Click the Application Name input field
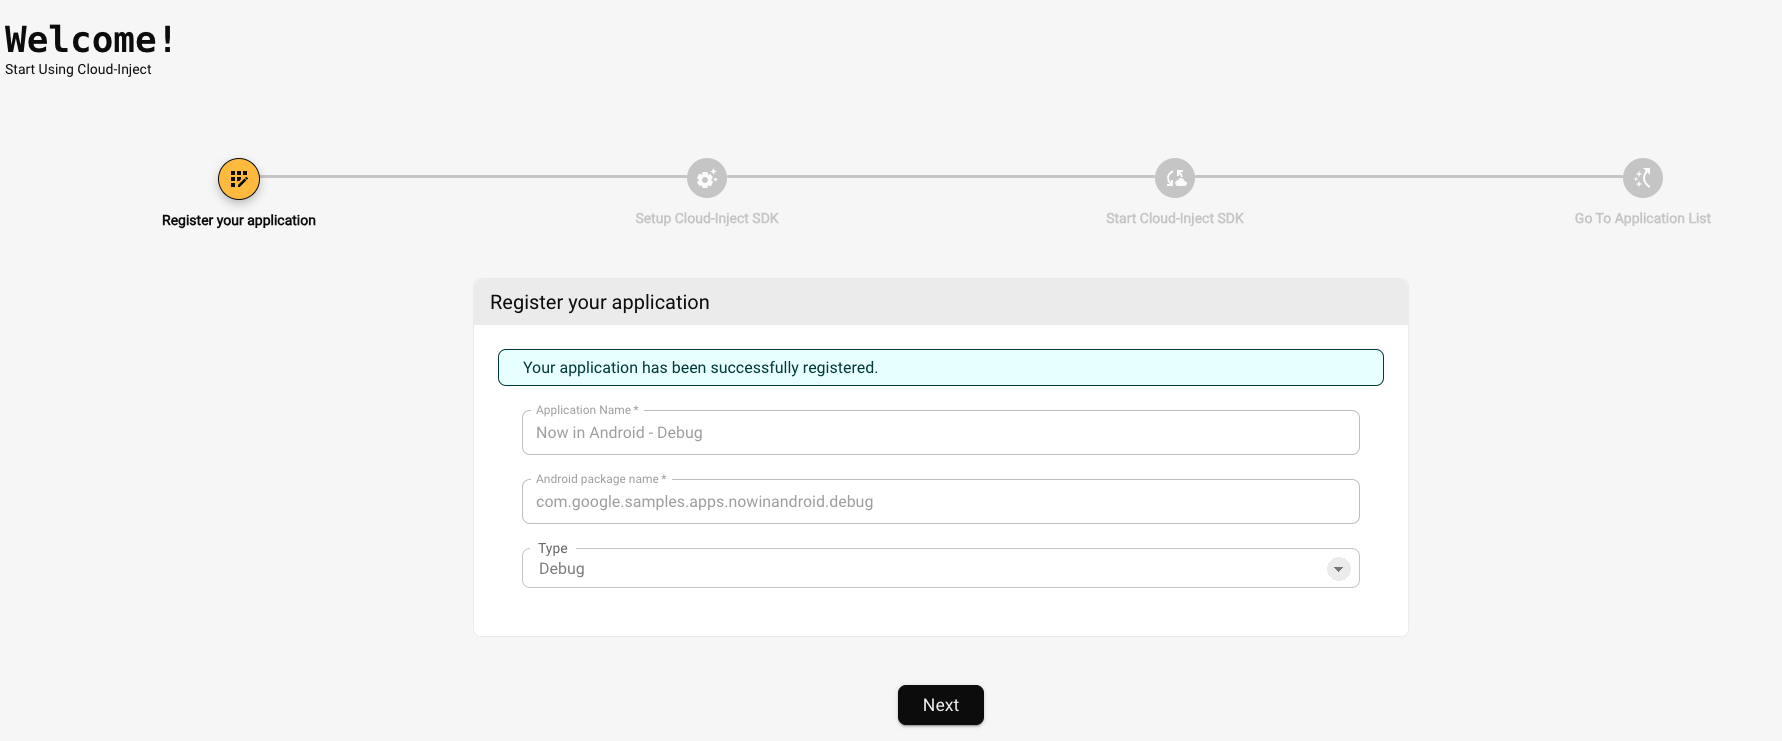1782x741 pixels. pyautogui.click(x=940, y=433)
